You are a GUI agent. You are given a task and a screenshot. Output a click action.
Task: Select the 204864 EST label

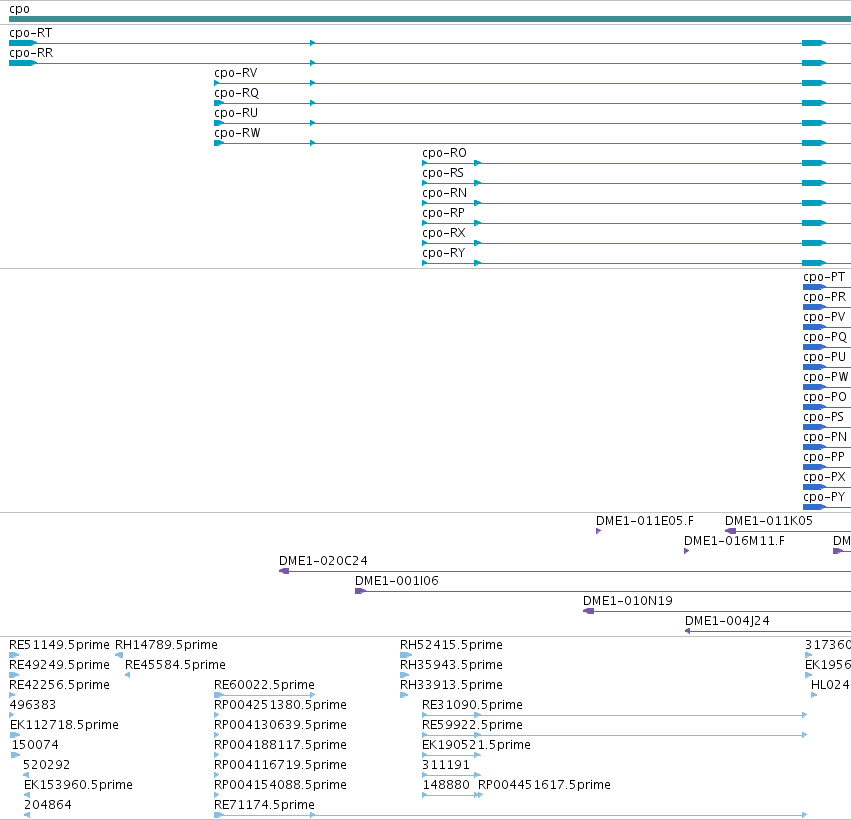coord(48,806)
